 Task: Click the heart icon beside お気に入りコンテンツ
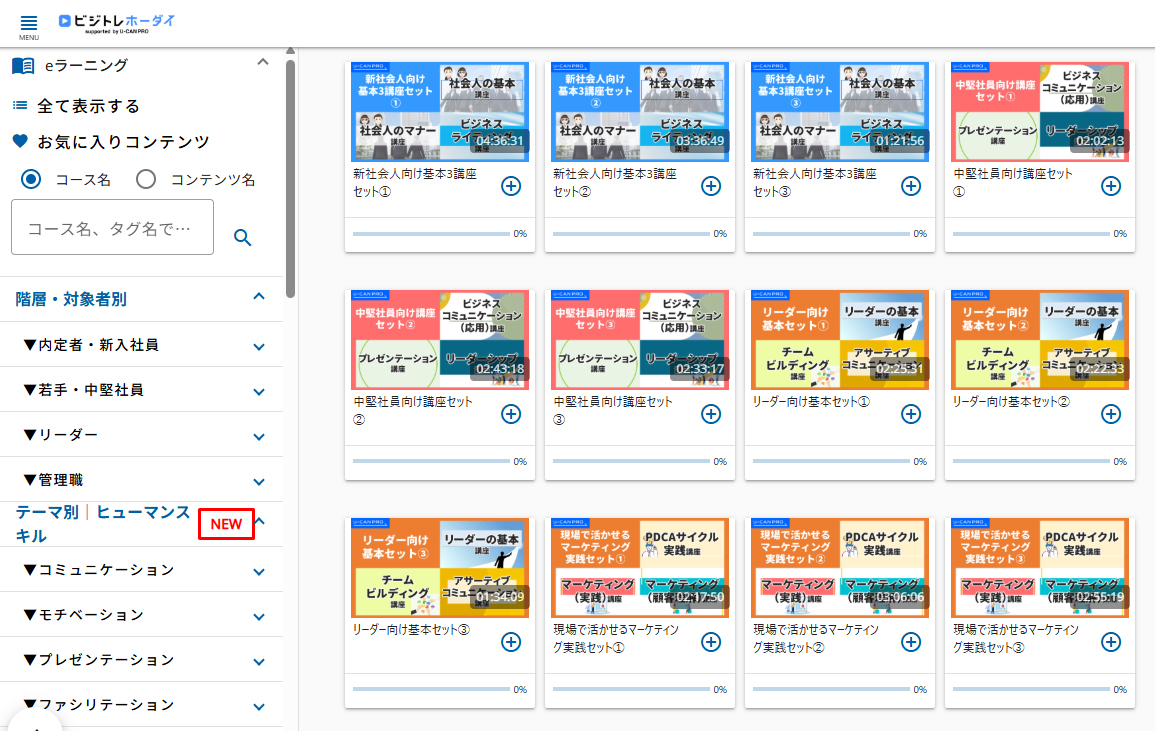[20, 142]
